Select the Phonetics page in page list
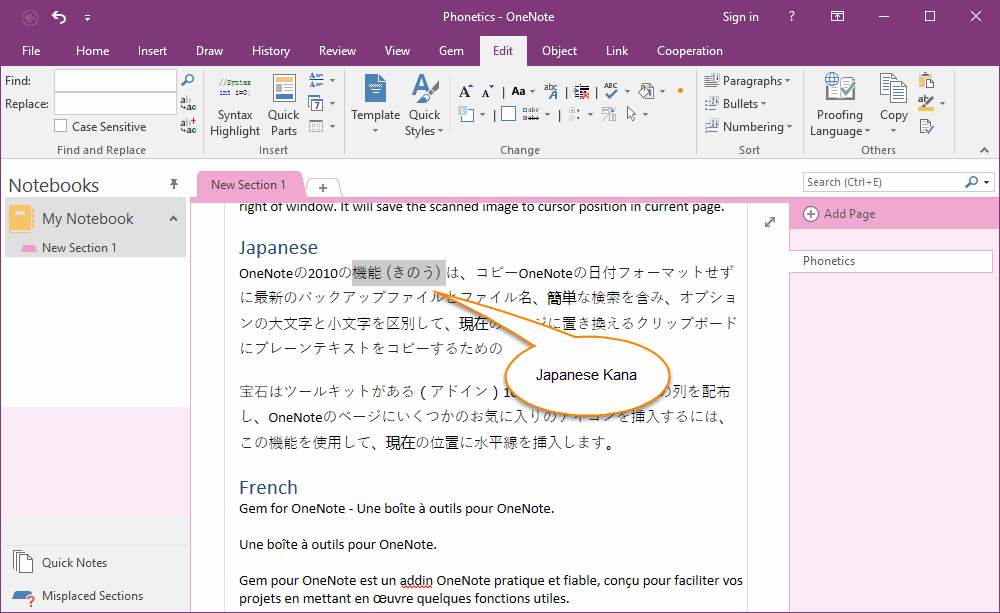This screenshot has height=613, width=1000. coord(890,261)
